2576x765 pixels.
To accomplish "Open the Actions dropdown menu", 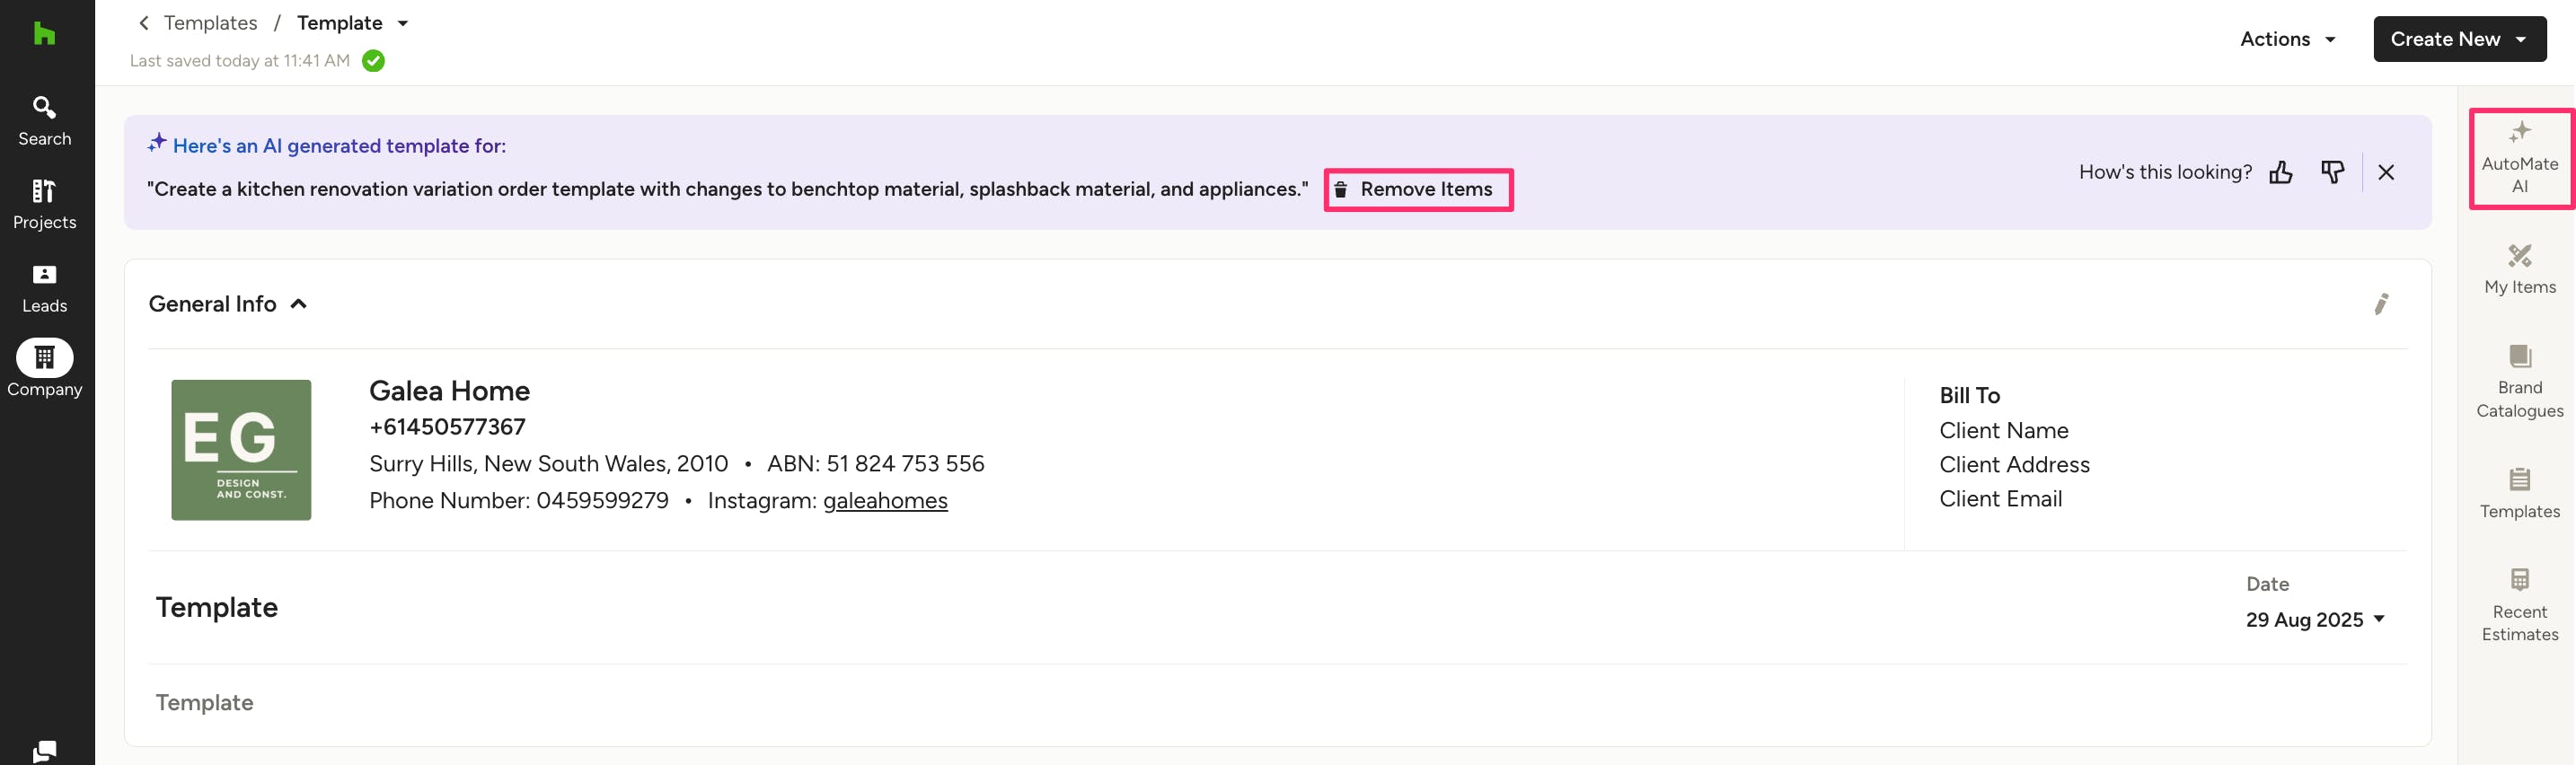I will coord(2287,39).
